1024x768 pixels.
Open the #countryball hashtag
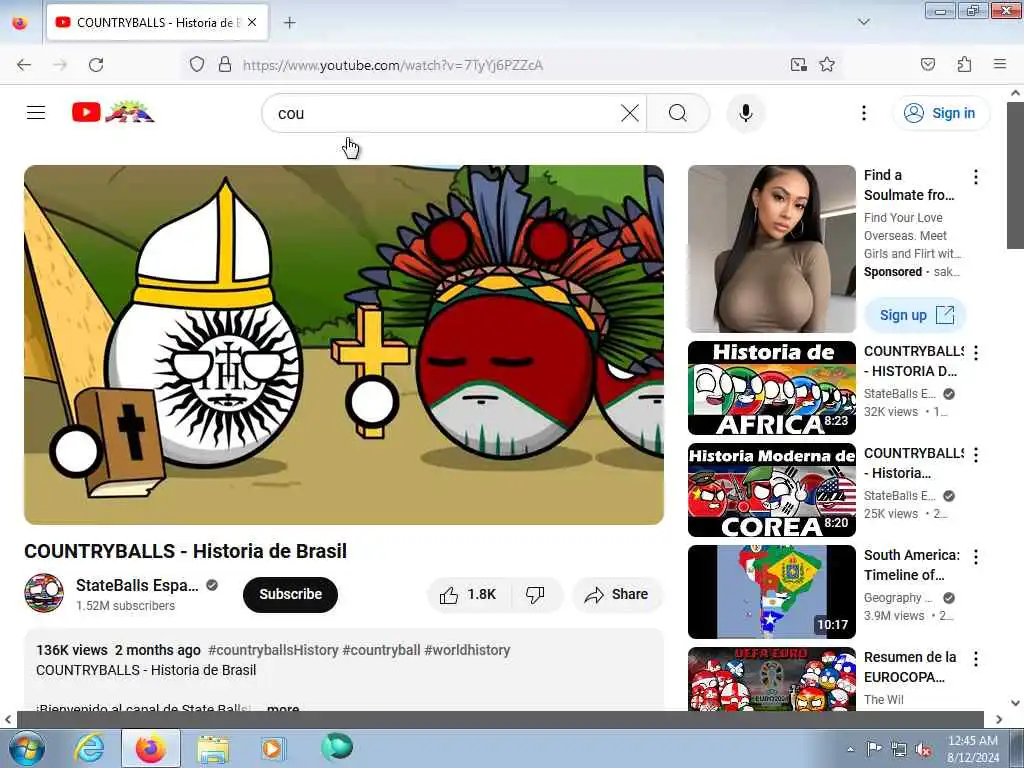pyautogui.click(x=381, y=650)
